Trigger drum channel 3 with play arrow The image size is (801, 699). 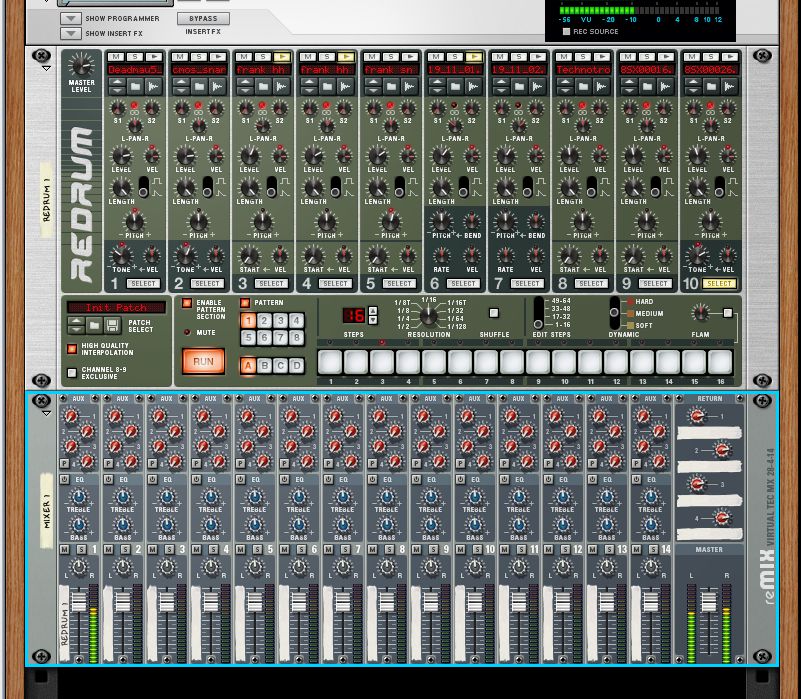(x=281, y=57)
